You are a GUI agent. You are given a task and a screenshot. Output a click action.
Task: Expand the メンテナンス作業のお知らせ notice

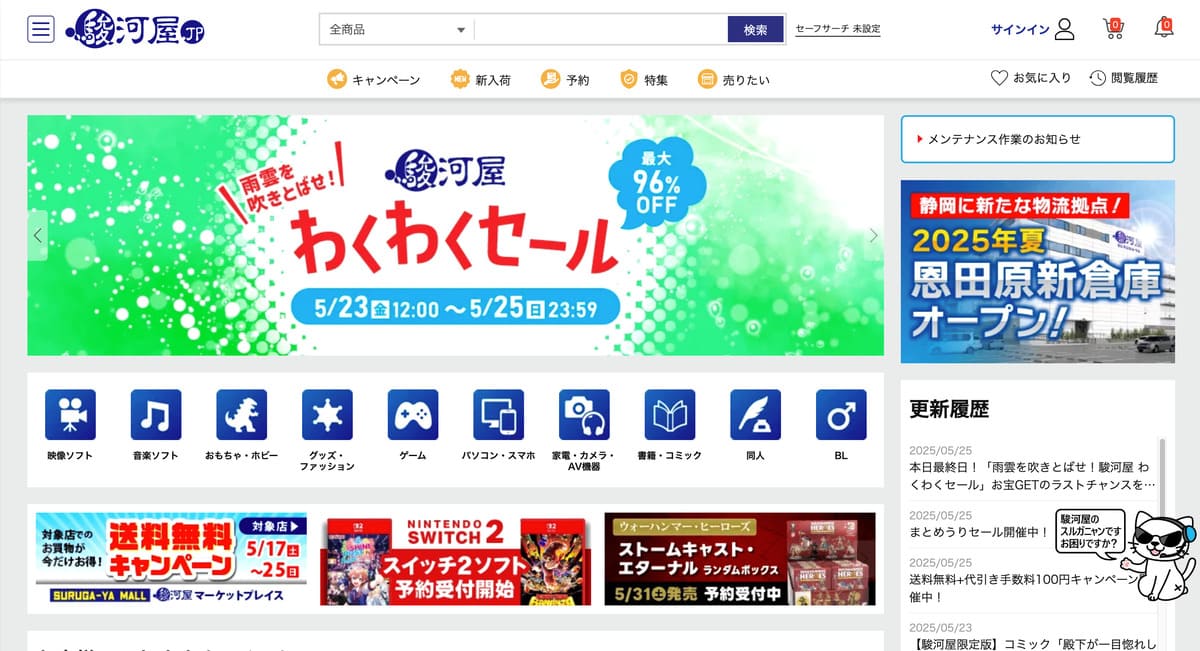(x=1038, y=139)
